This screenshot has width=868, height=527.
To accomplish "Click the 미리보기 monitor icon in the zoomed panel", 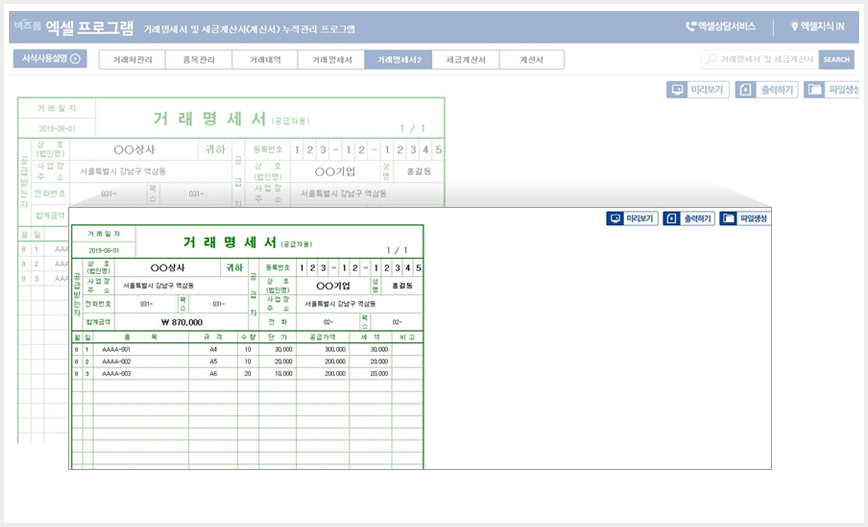I will point(614,219).
